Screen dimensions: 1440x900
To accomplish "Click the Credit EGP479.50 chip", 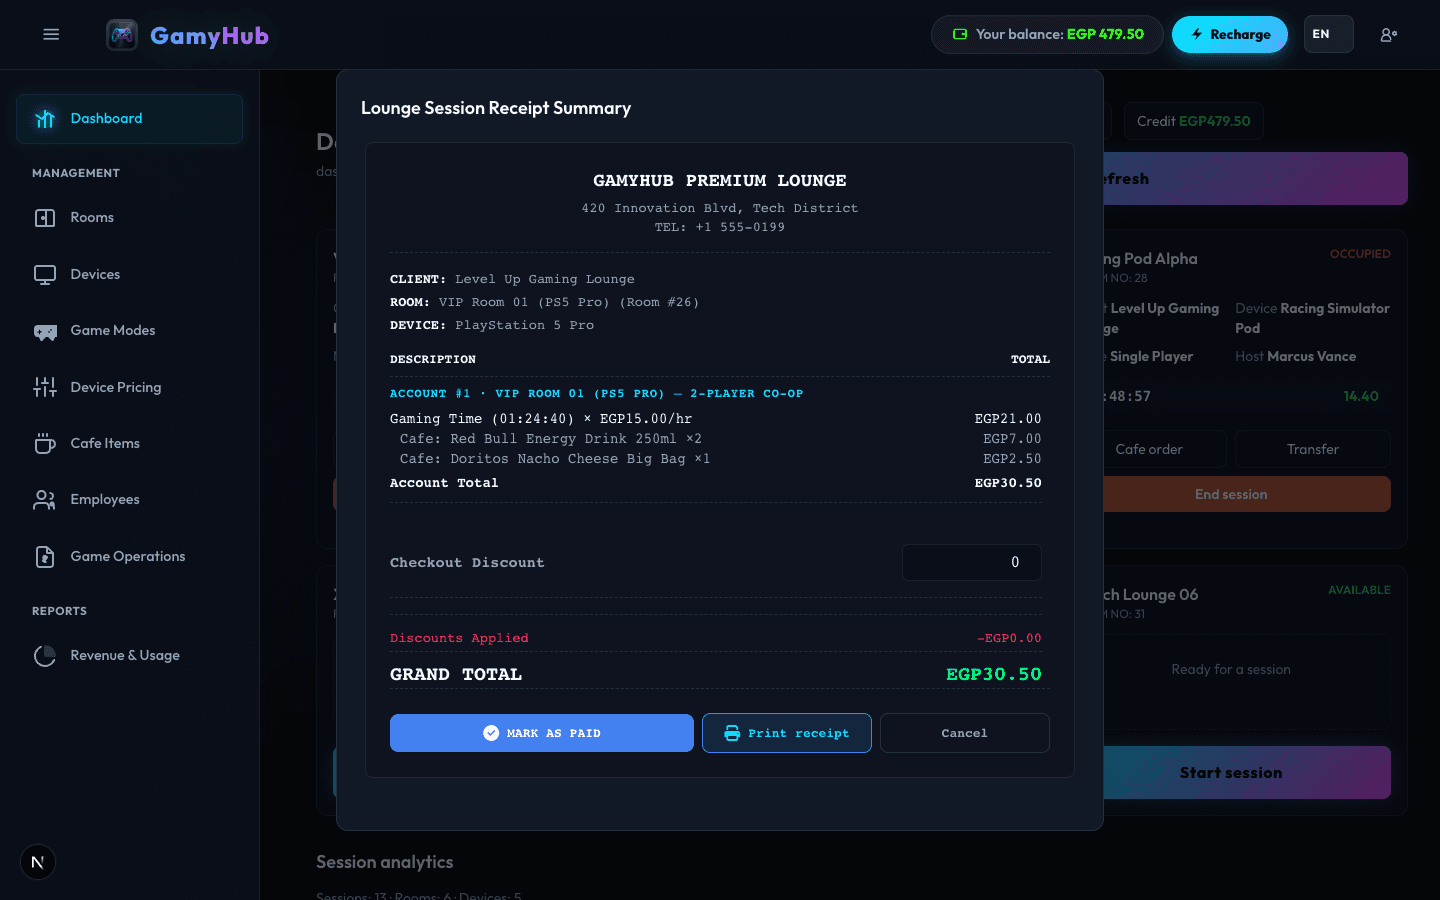I will click(1193, 121).
